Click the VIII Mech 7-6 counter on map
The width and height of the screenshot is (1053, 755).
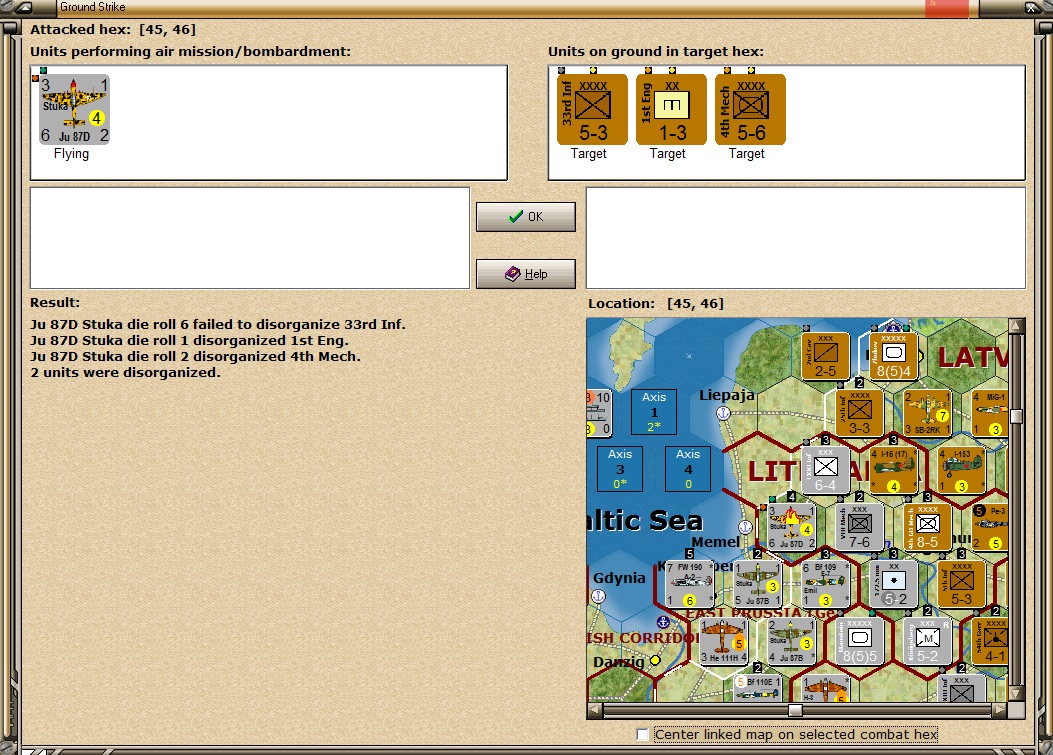click(860, 527)
